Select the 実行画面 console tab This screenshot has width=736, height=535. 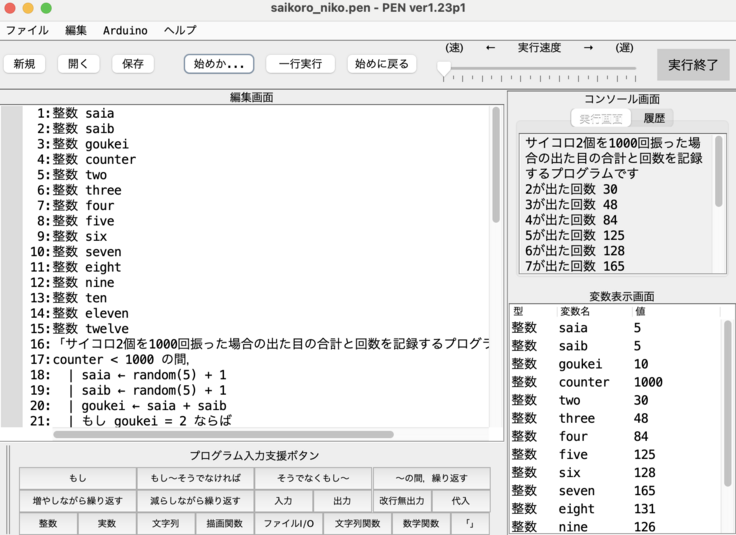(599, 118)
